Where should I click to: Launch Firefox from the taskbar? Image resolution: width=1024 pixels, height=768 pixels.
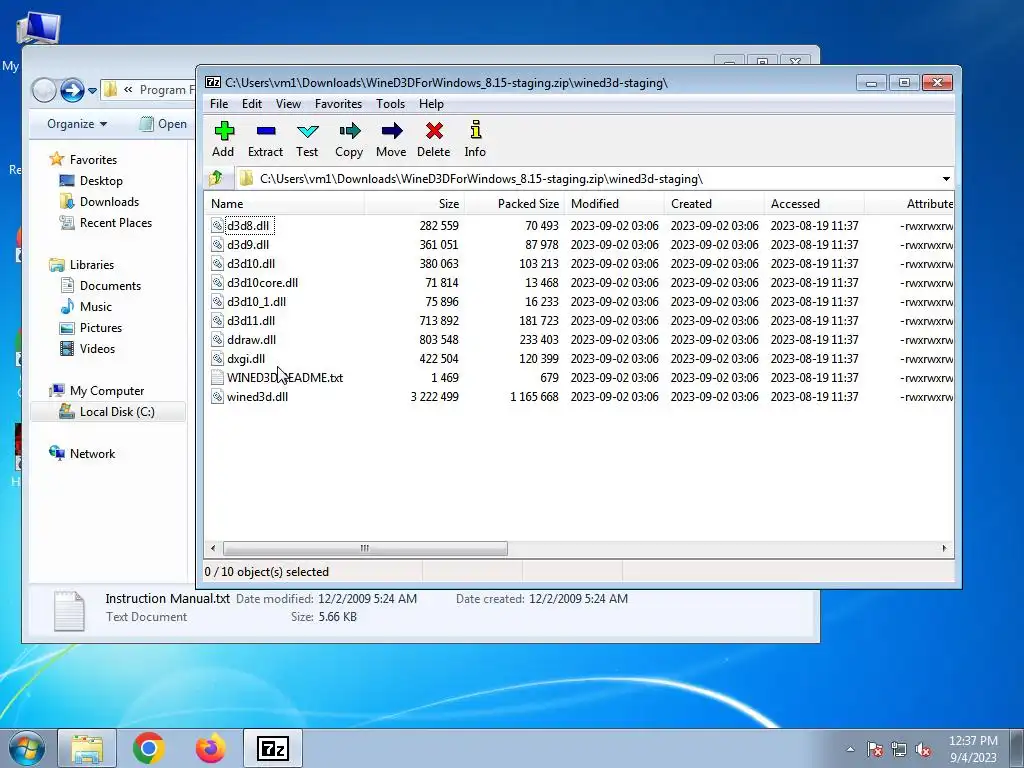[210, 748]
